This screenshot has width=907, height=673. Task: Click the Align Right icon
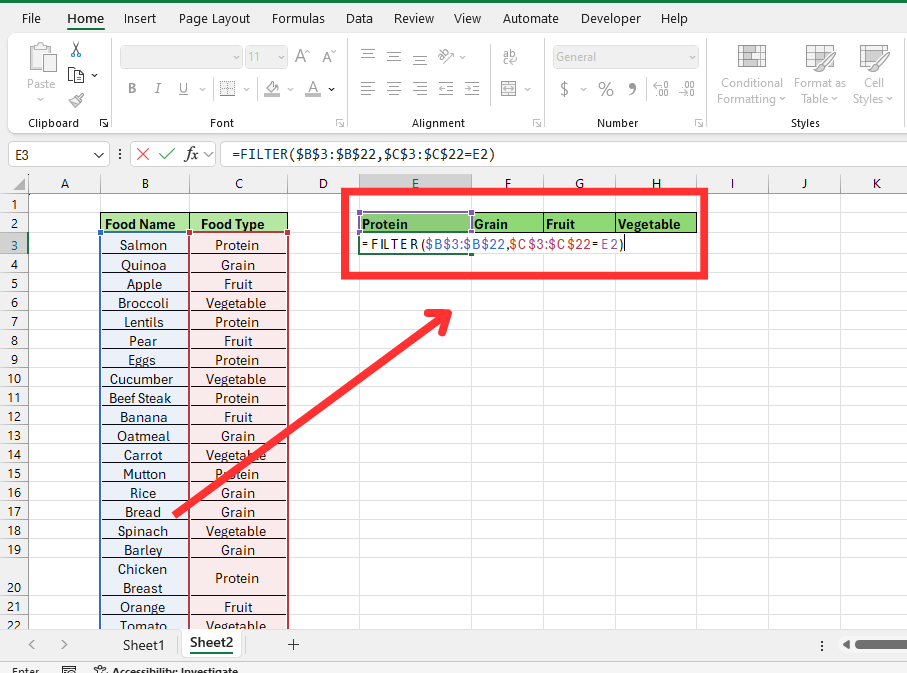pos(420,89)
